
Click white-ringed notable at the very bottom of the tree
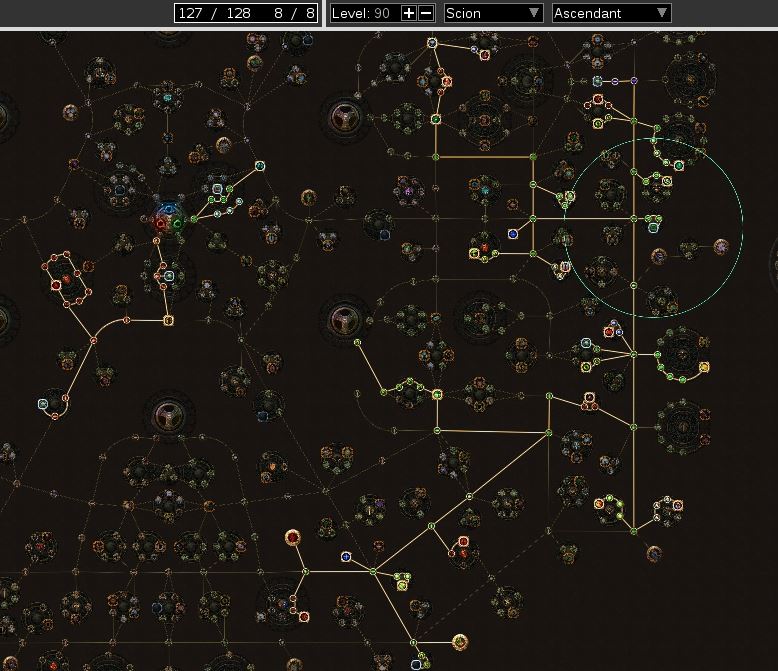click(416, 664)
